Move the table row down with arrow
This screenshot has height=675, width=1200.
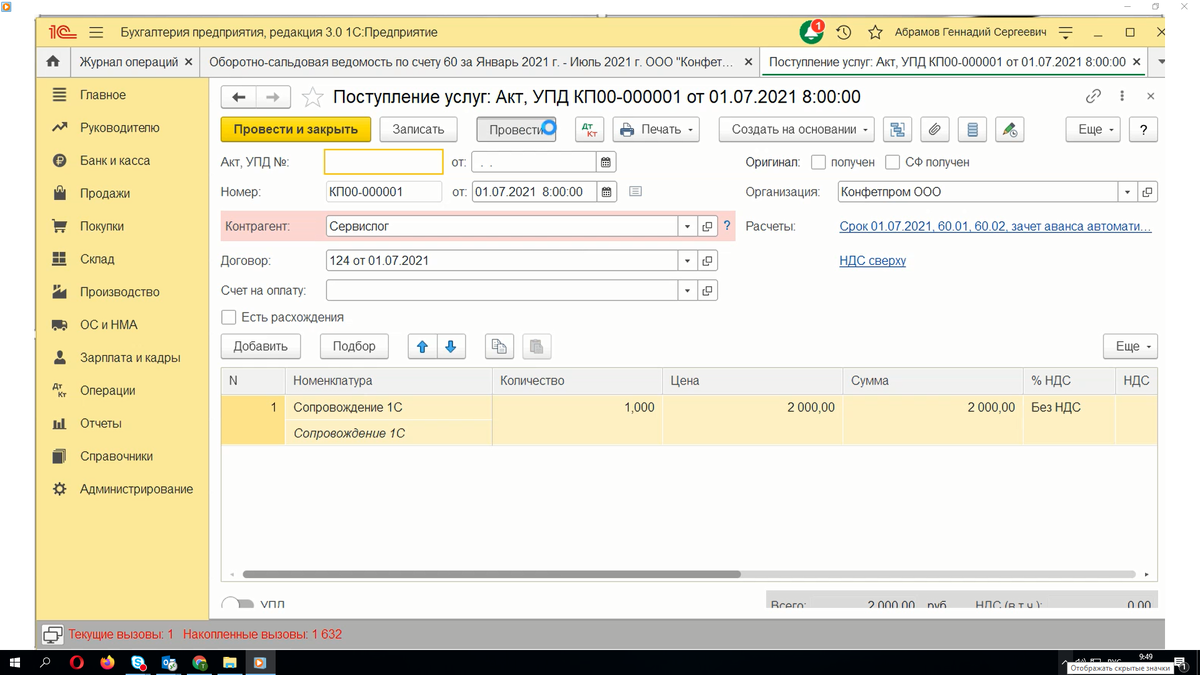coord(450,346)
